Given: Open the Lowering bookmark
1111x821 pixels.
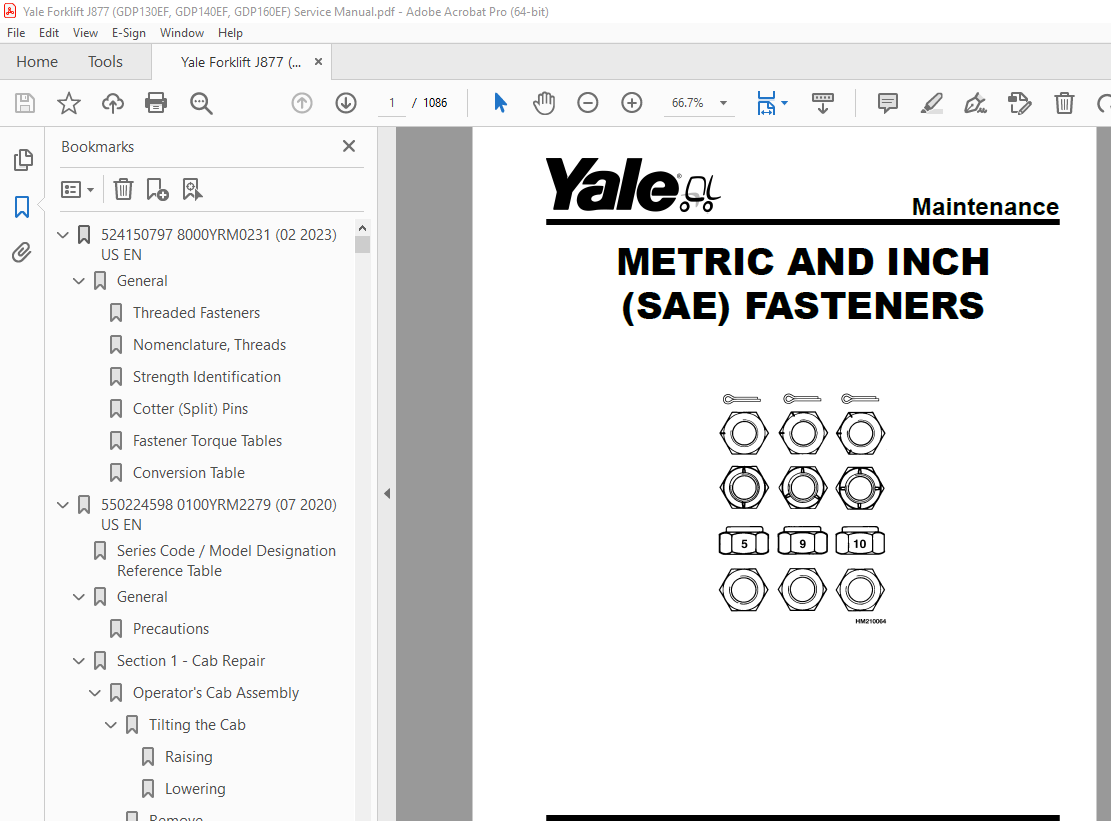Looking at the screenshot, I should (195, 788).
